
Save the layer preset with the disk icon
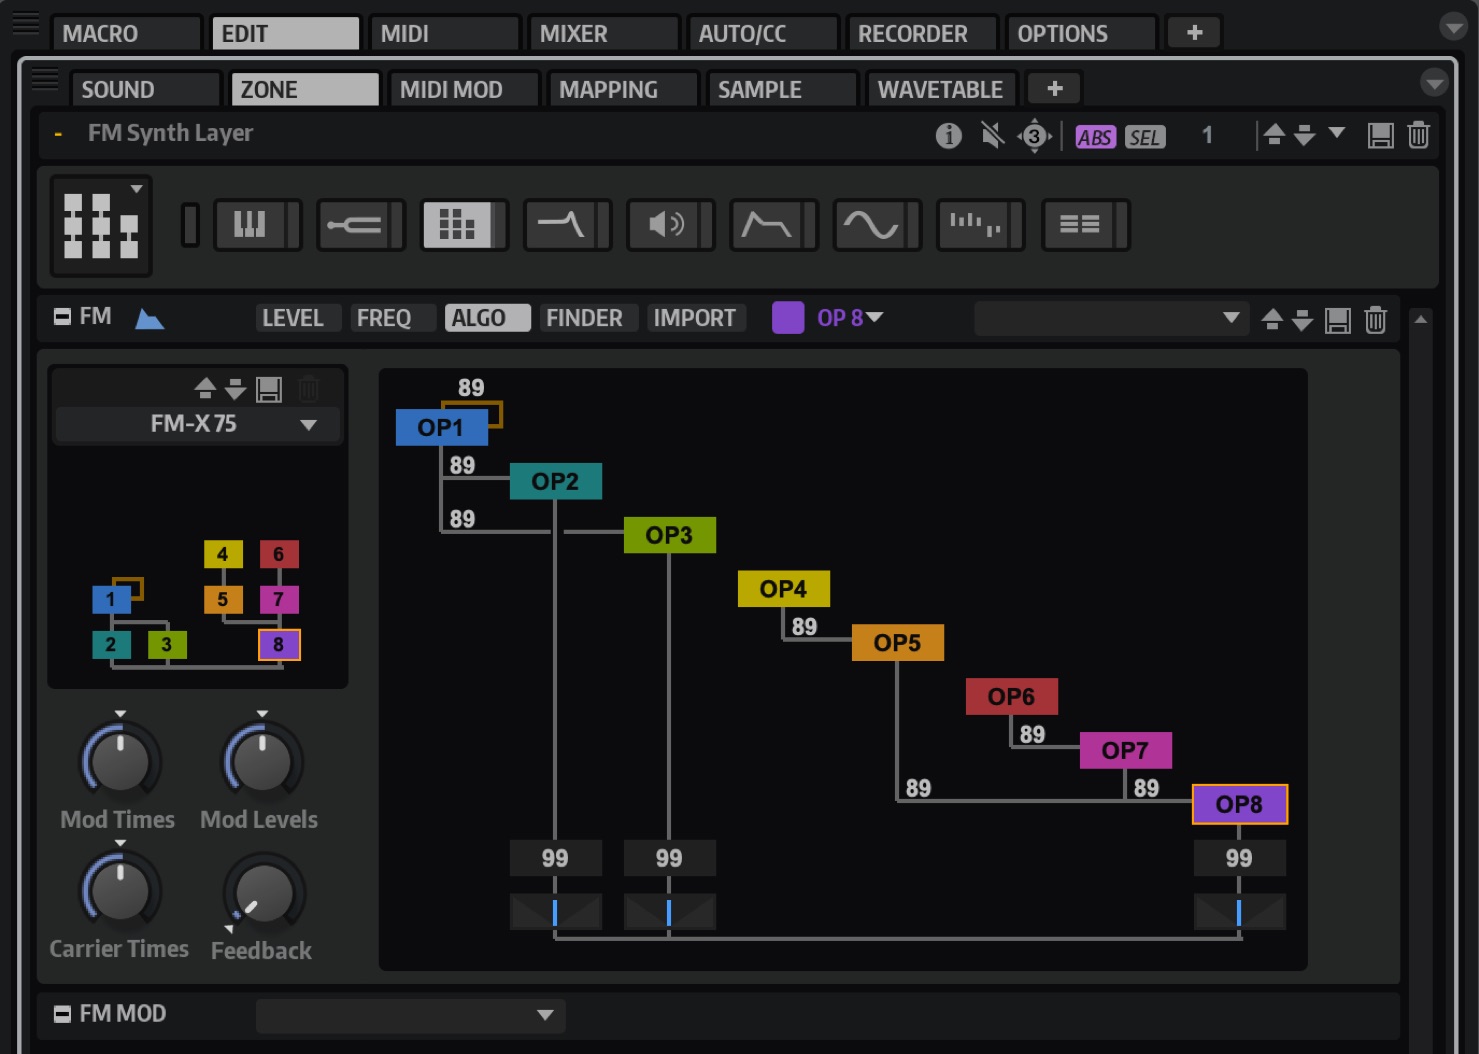1380,135
